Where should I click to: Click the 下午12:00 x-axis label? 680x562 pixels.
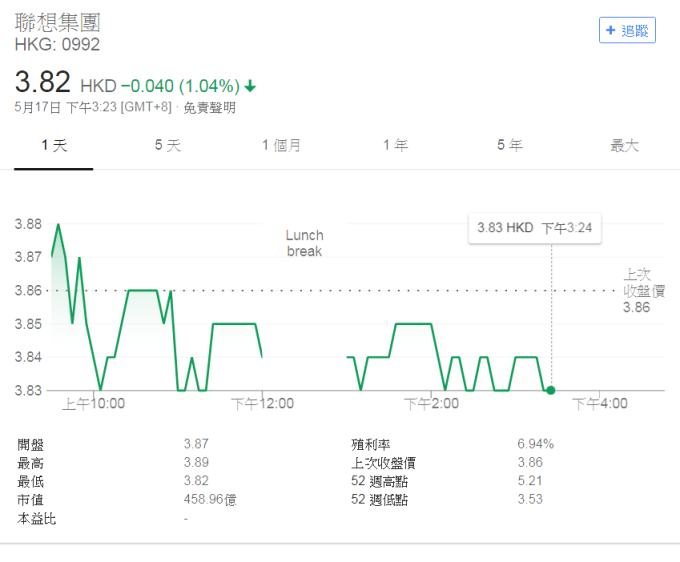coord(262,404)
